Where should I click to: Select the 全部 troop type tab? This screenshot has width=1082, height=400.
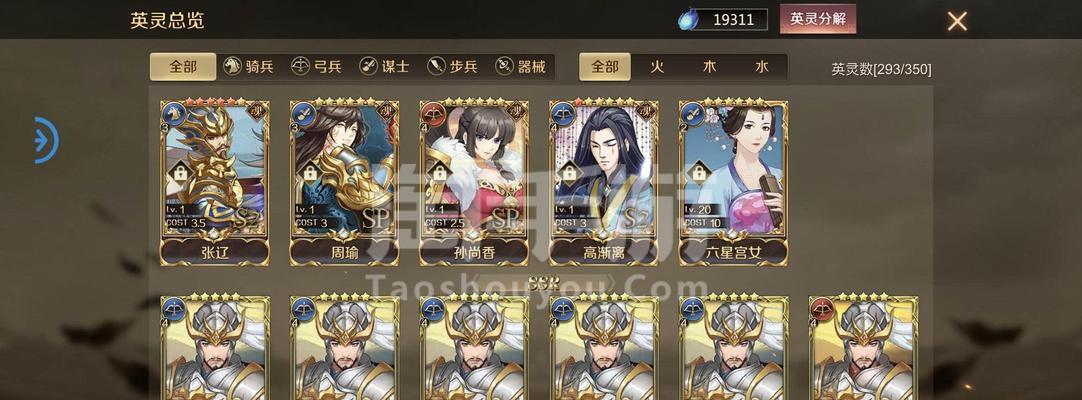point(183,67)
